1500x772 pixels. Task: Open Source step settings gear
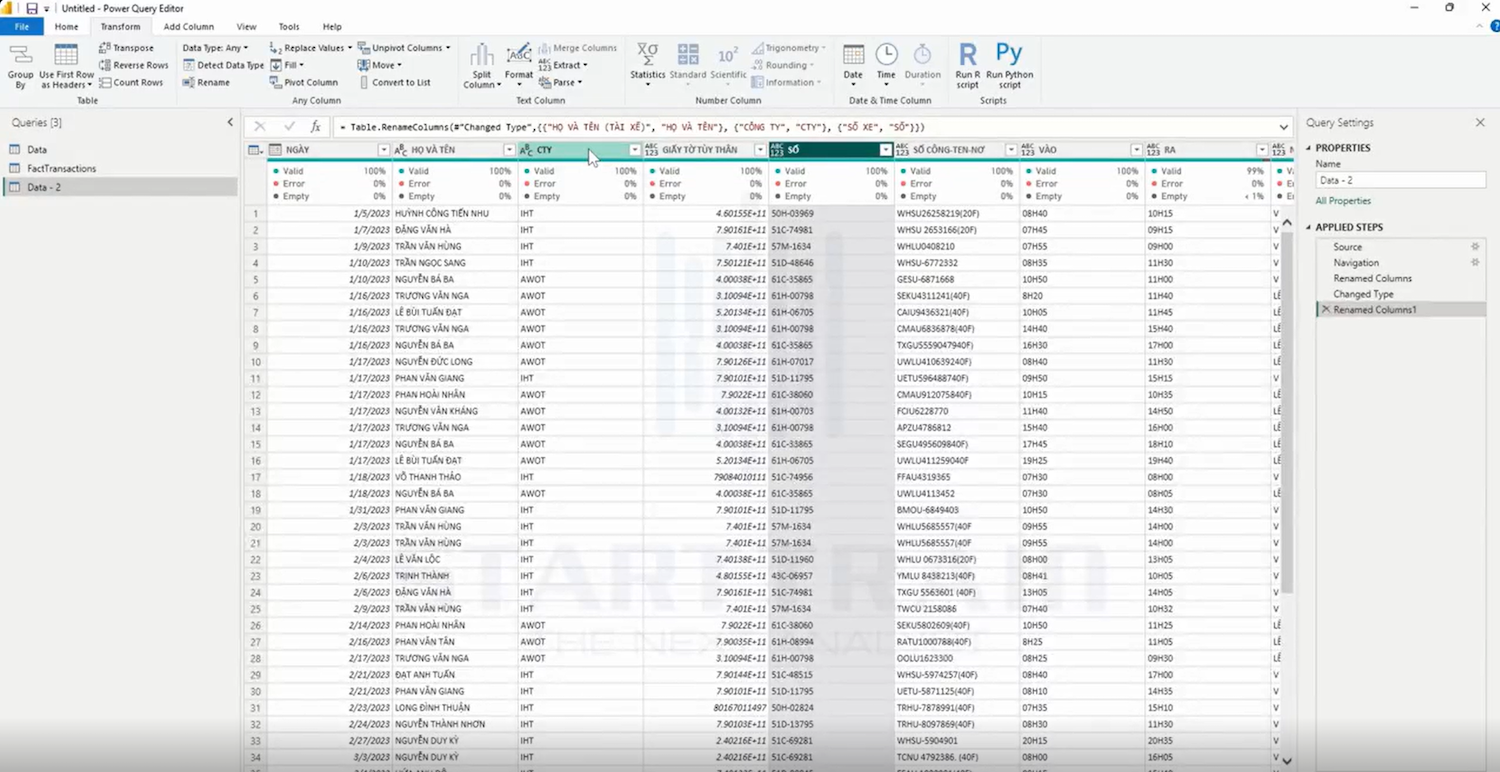click(1475, 247)
